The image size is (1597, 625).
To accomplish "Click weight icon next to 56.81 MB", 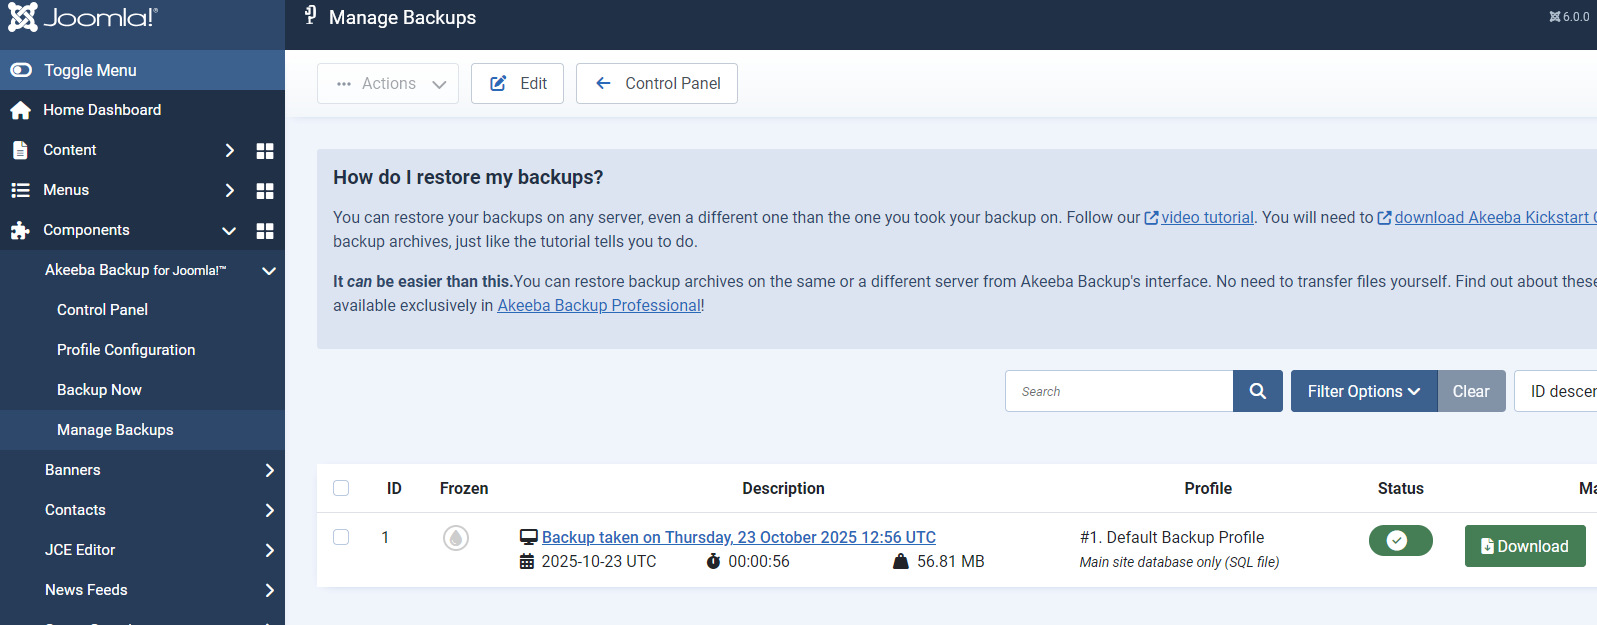I will coord(901,561).
